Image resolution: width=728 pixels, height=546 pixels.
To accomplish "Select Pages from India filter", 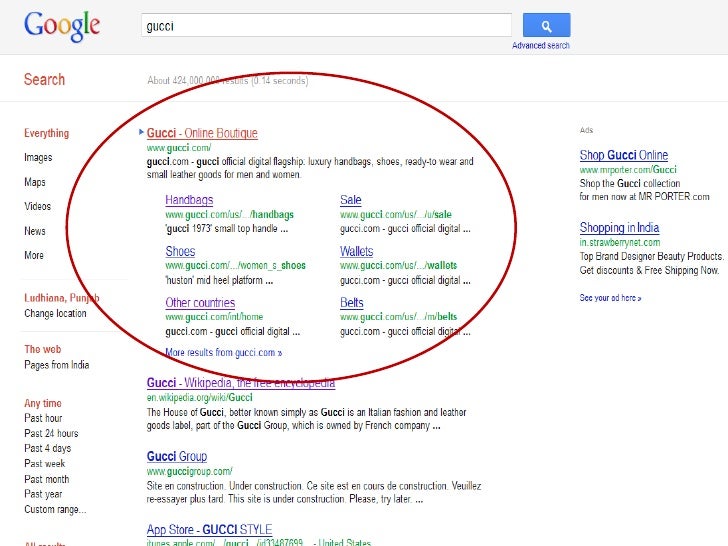I will click(x=57, y=365).
